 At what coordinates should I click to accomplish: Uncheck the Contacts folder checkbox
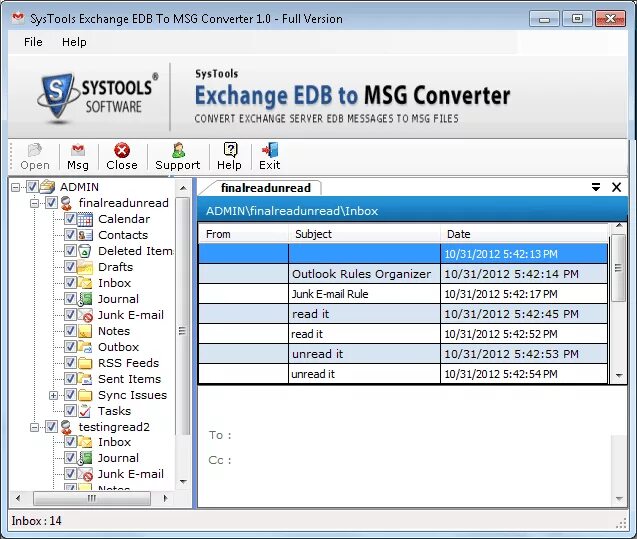pos(70,235)
